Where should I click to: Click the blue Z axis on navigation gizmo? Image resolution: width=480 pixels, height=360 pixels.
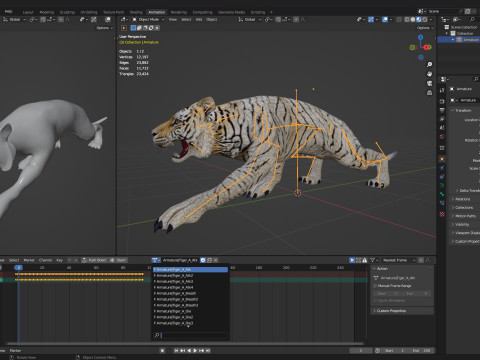point(421,37)
